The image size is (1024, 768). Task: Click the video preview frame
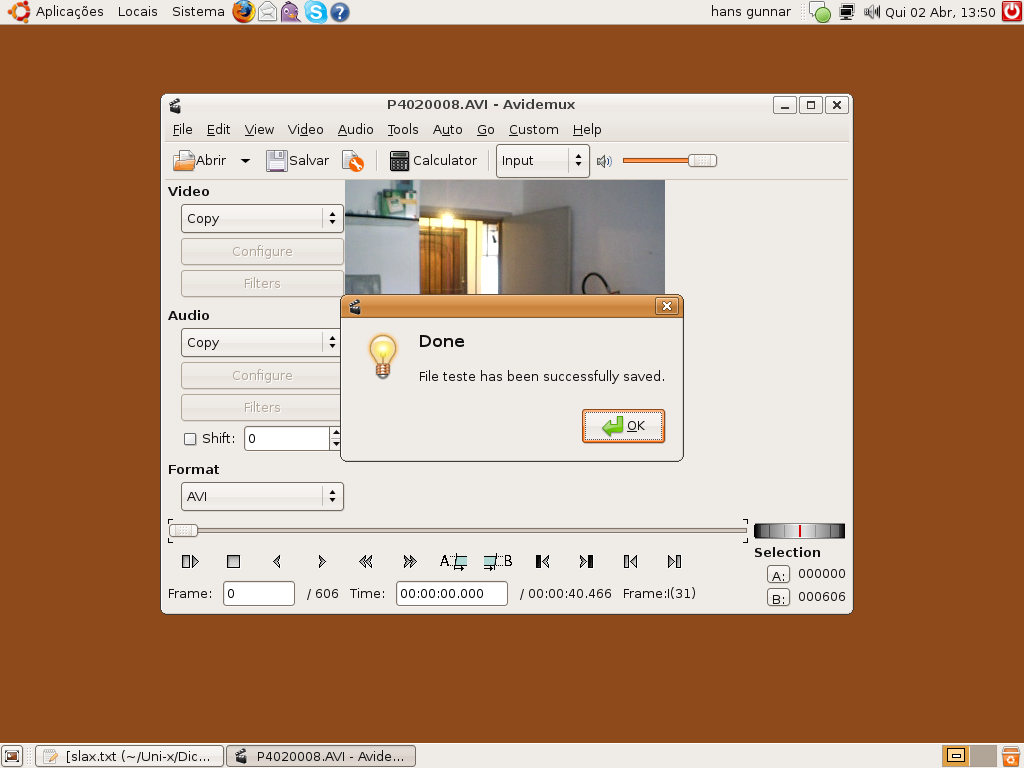click(x=504, y=237)
